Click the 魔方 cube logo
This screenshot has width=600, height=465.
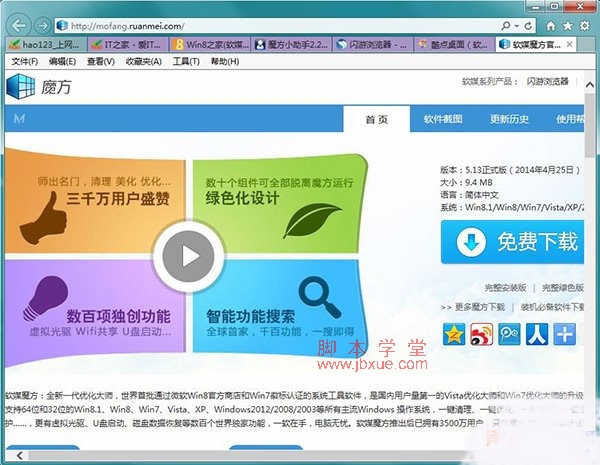coord(20,86)
